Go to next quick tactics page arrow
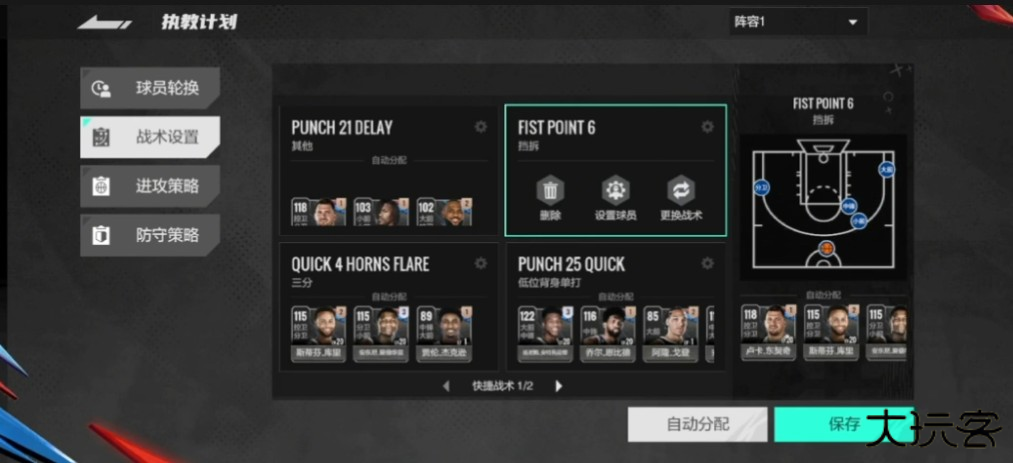 [559, 386]
